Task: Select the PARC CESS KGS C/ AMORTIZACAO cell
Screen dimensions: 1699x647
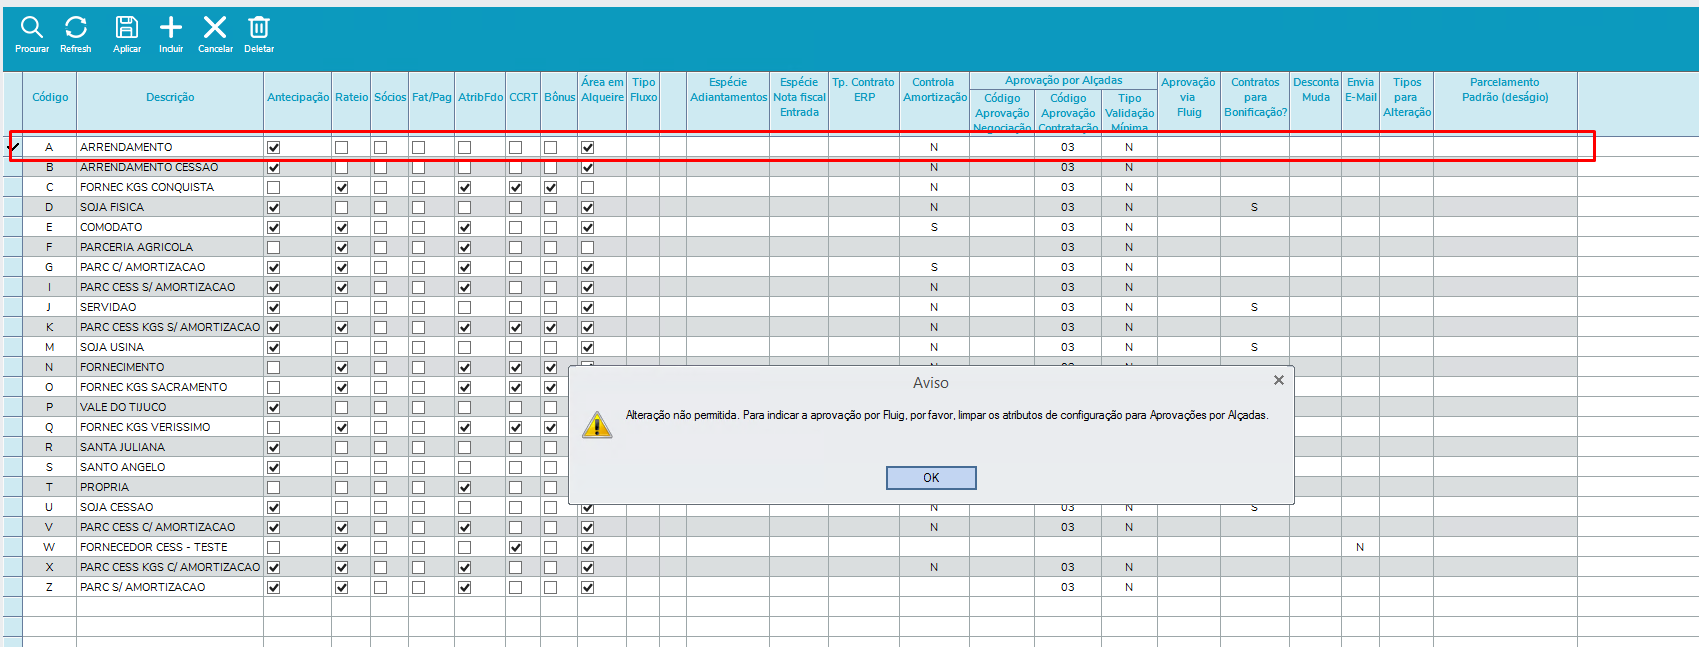Action: (170, 567)
